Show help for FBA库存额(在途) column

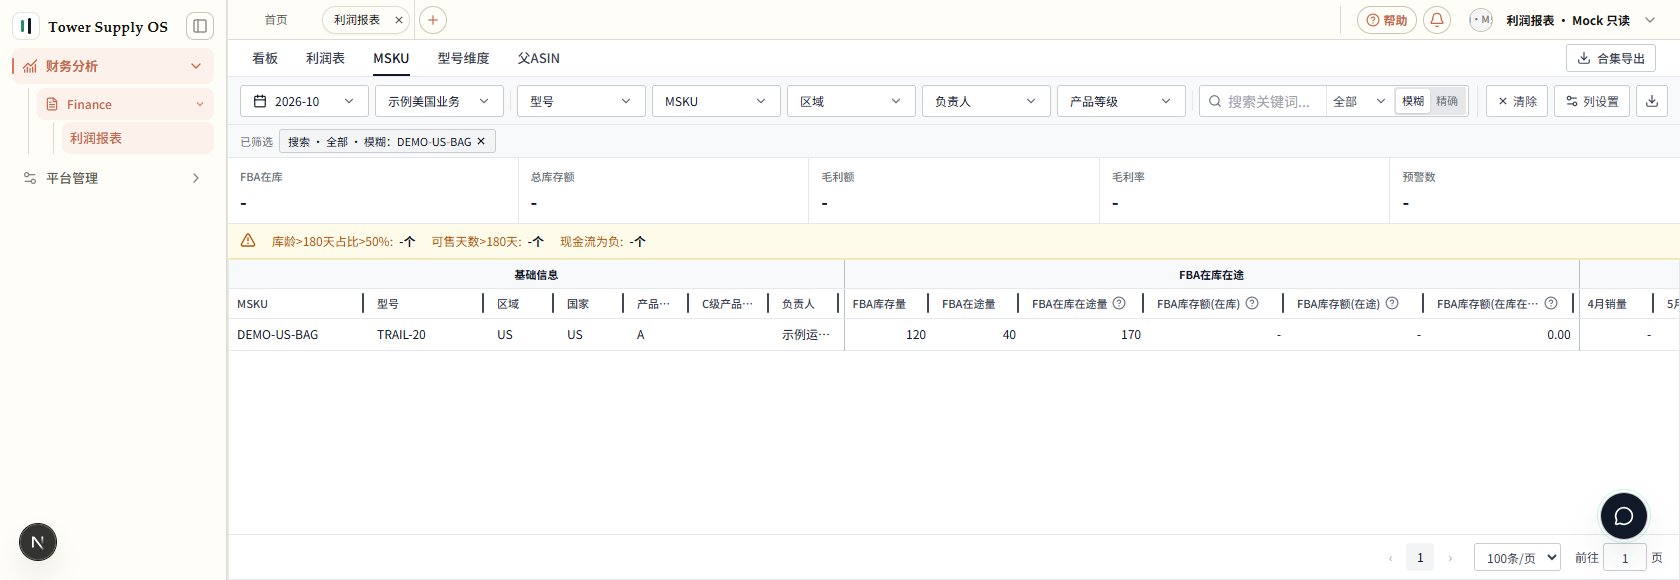pos(1392,303)
